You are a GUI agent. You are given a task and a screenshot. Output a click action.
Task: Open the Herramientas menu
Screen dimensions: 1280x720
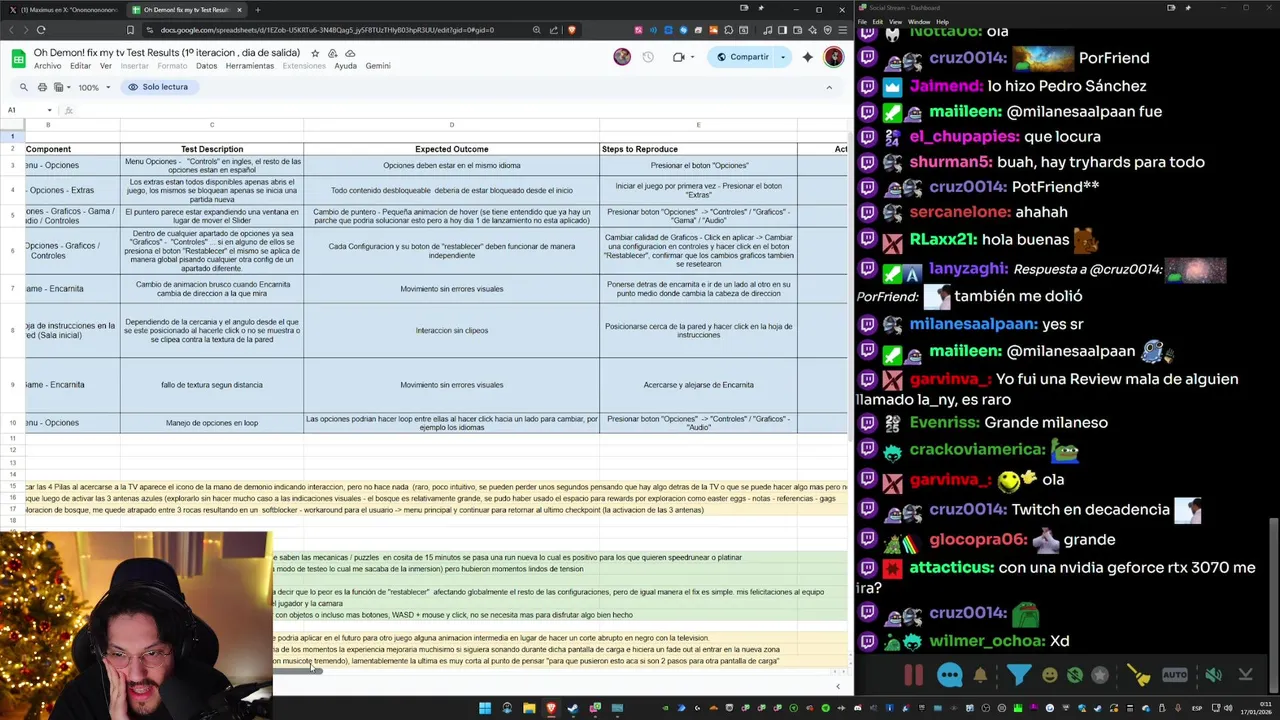coord(249,66)
